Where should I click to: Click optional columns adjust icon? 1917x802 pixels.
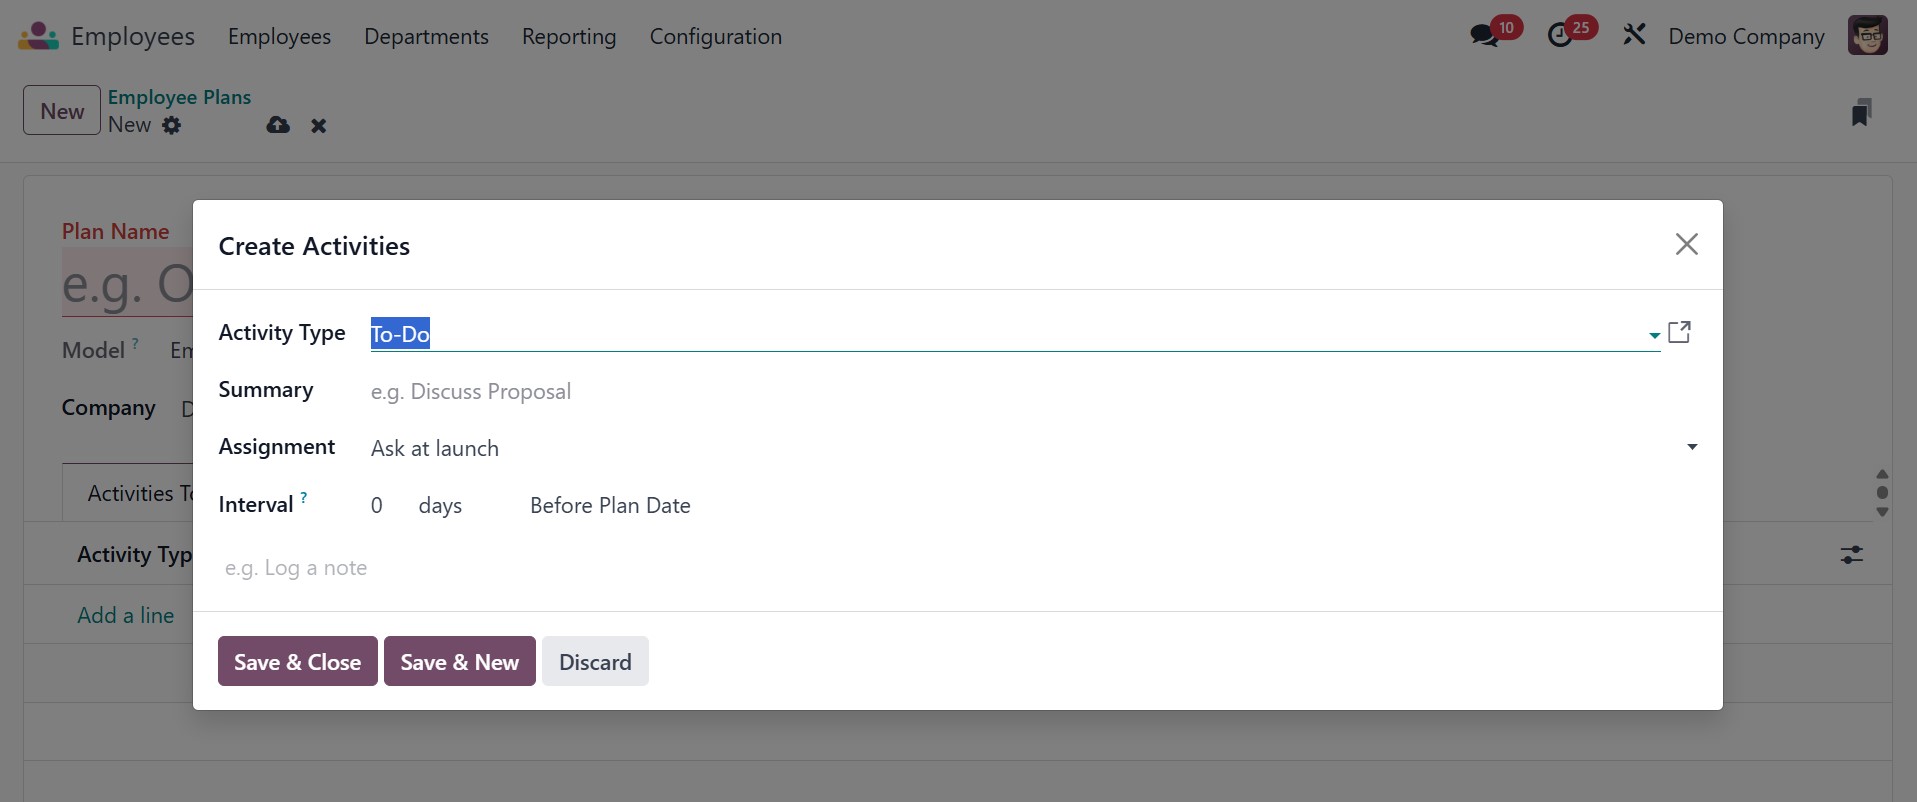point(1851,554)
